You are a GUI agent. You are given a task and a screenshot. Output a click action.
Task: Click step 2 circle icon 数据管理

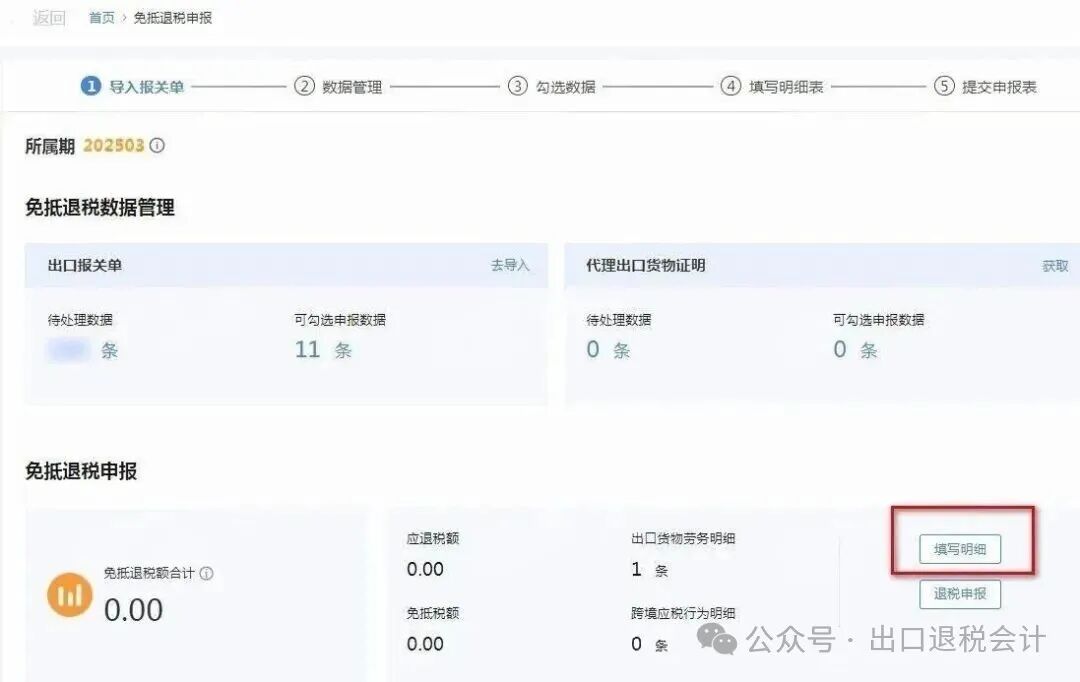[304, 86]
